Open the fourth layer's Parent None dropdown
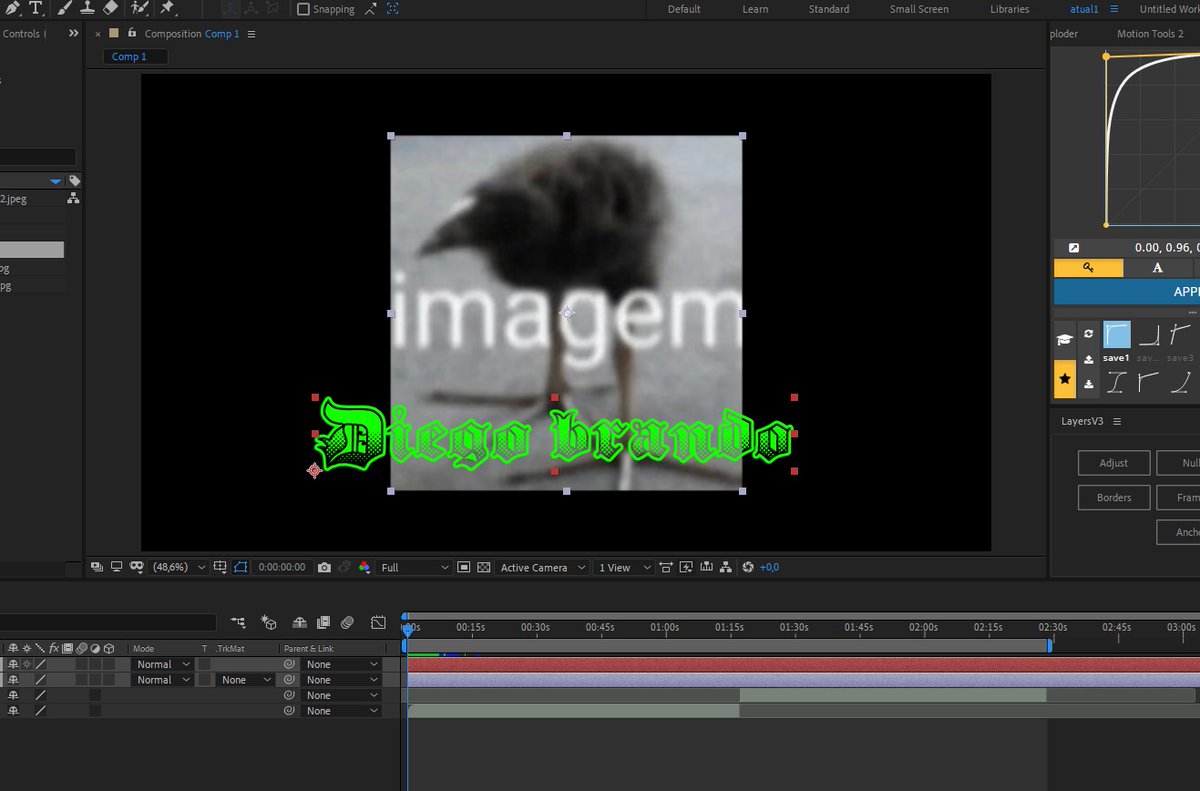Viewport: 1200px width, 791px height. (342, 711)
